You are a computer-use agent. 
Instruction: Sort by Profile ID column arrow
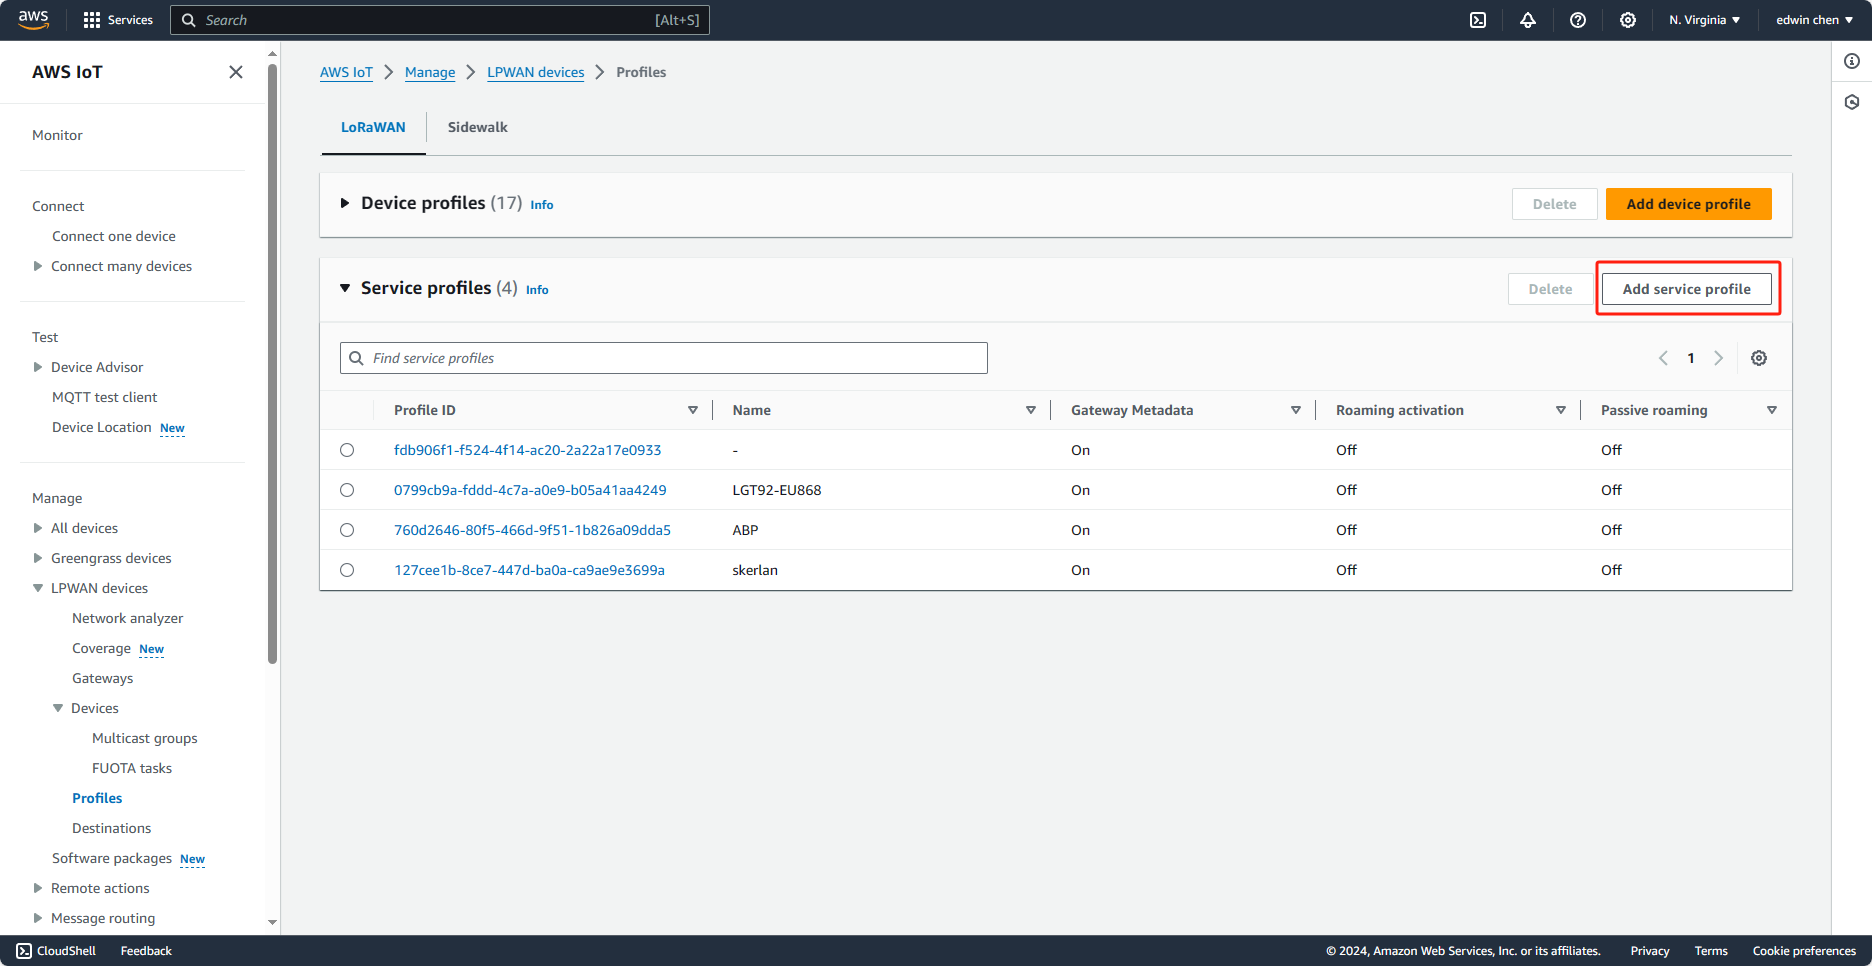coord(693,410)
